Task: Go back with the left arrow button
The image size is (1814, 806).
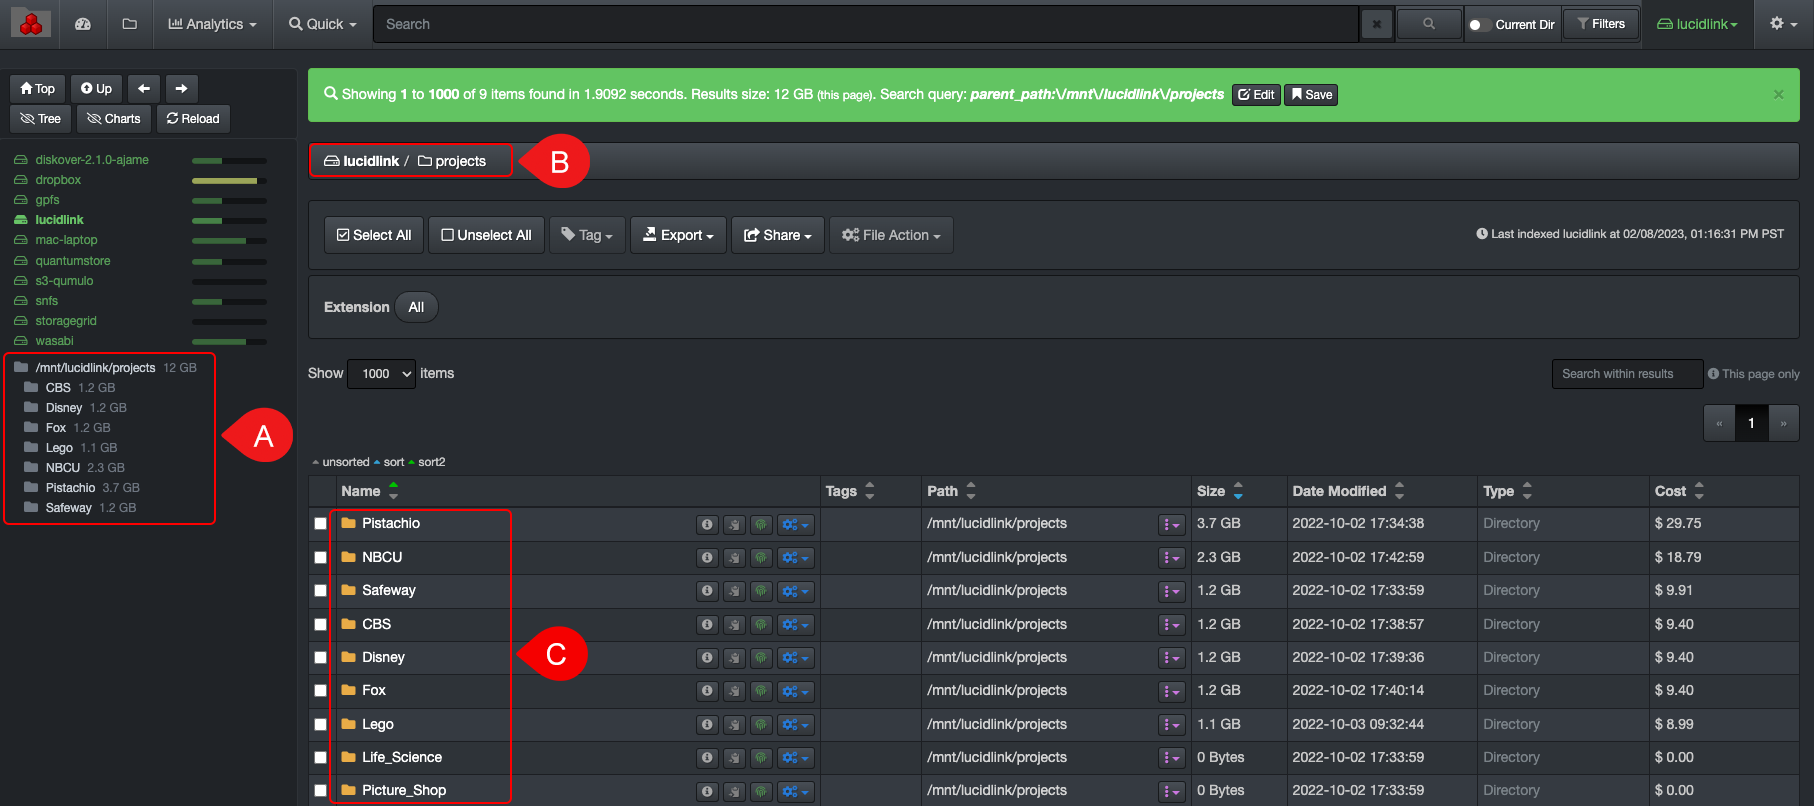Action: pyautogui.click(x=144, y=89)
